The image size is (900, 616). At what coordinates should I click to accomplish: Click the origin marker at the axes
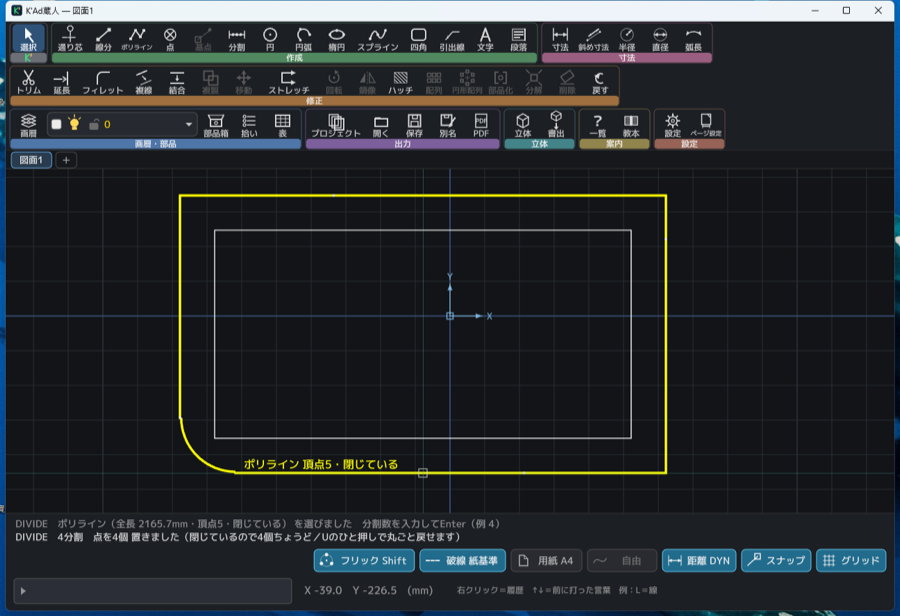tap(450, 316)
